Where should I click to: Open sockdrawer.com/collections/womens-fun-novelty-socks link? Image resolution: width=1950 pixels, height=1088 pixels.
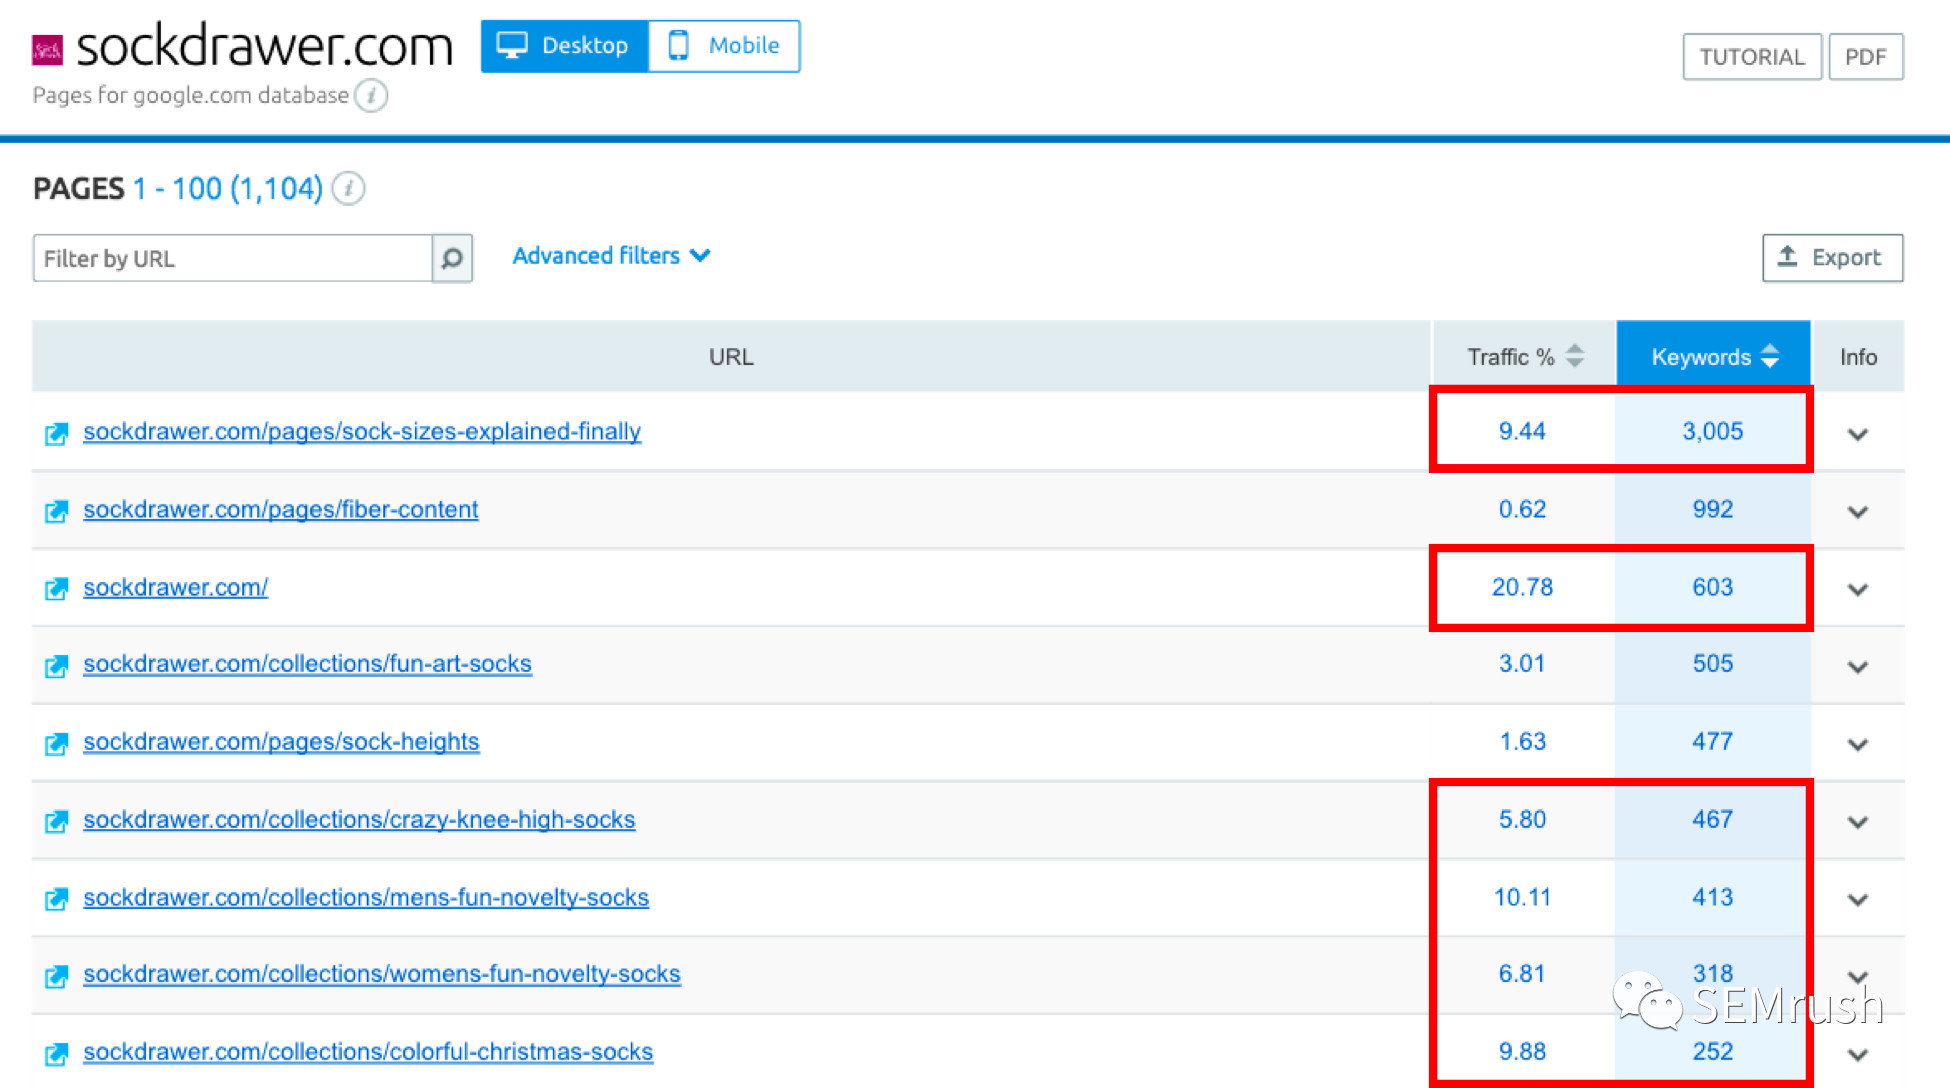pyautogui.click(x=382, y=974)
